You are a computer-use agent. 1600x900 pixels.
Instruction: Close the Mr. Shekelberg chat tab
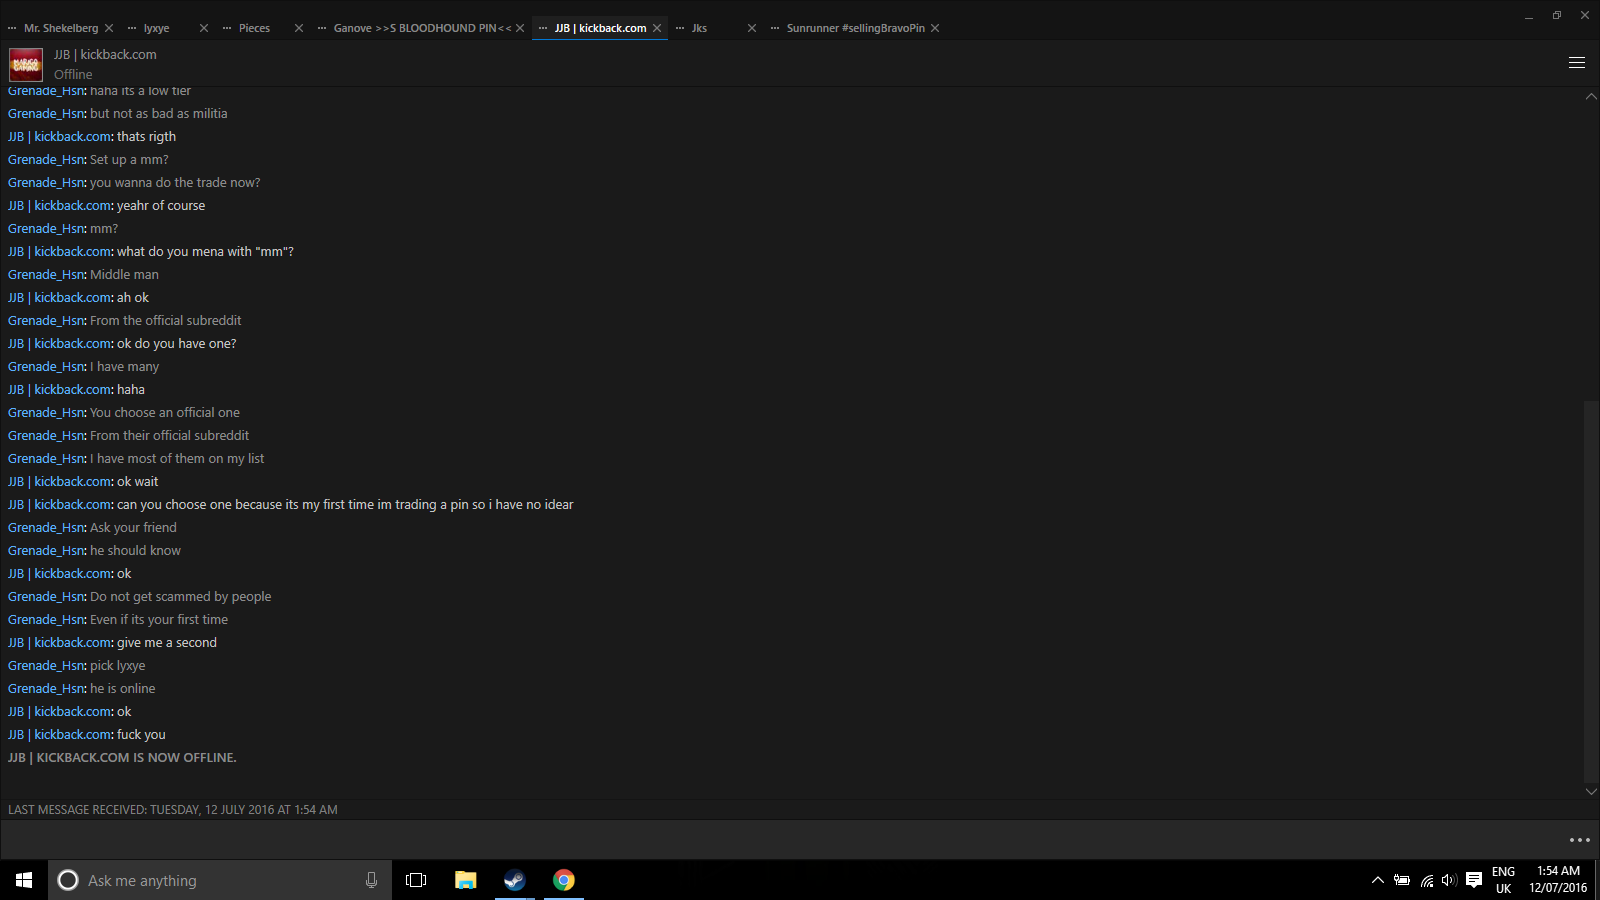click(109, 28)
